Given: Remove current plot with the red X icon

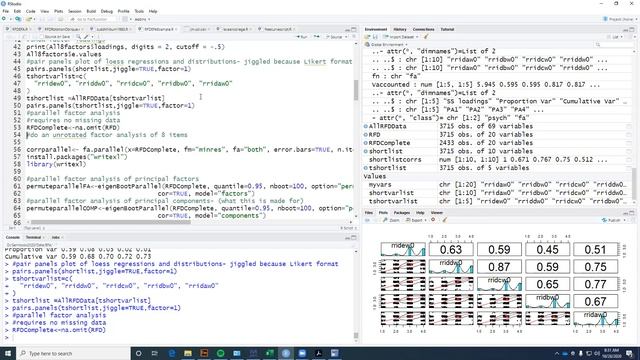Looking at the screenshot, I should tap(433, 220).
